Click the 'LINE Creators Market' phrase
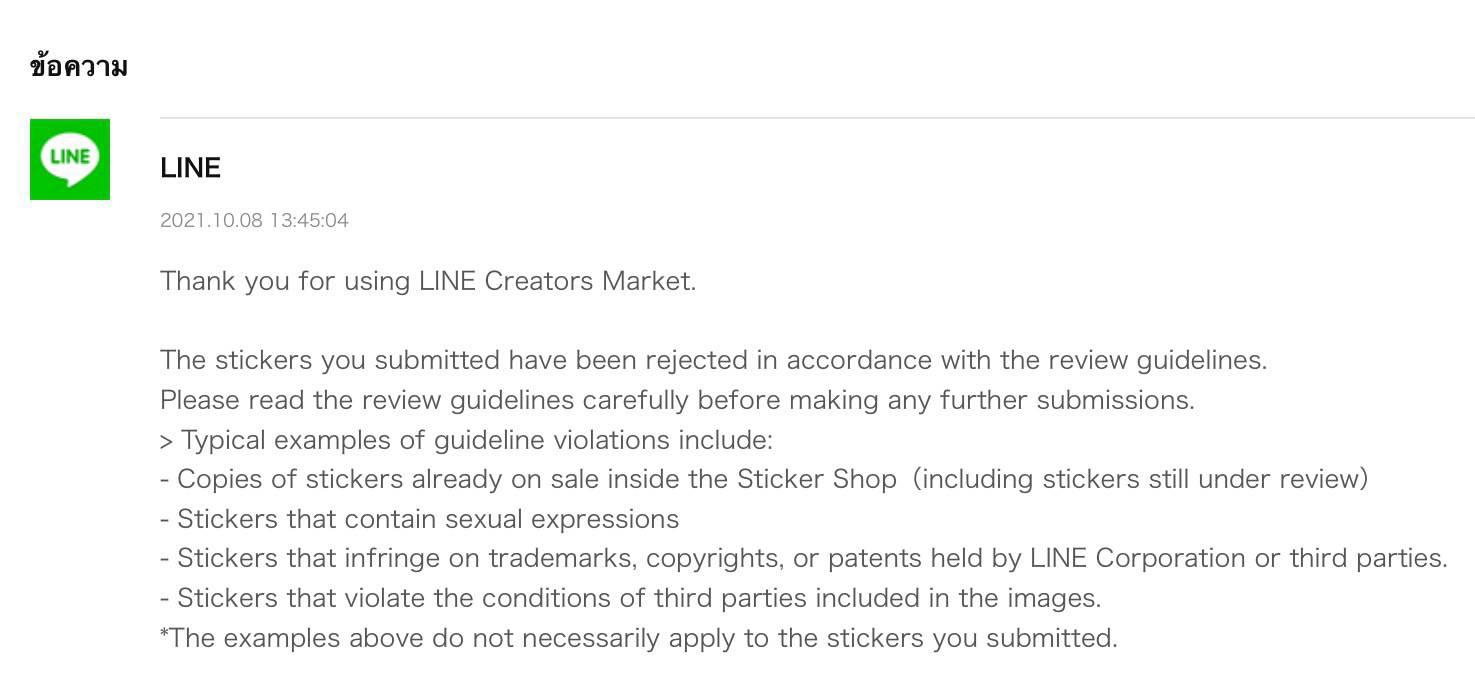Image resolution: width=1475 pixels, height=687 pixels. pyautogui.click(x=555, y=281)
